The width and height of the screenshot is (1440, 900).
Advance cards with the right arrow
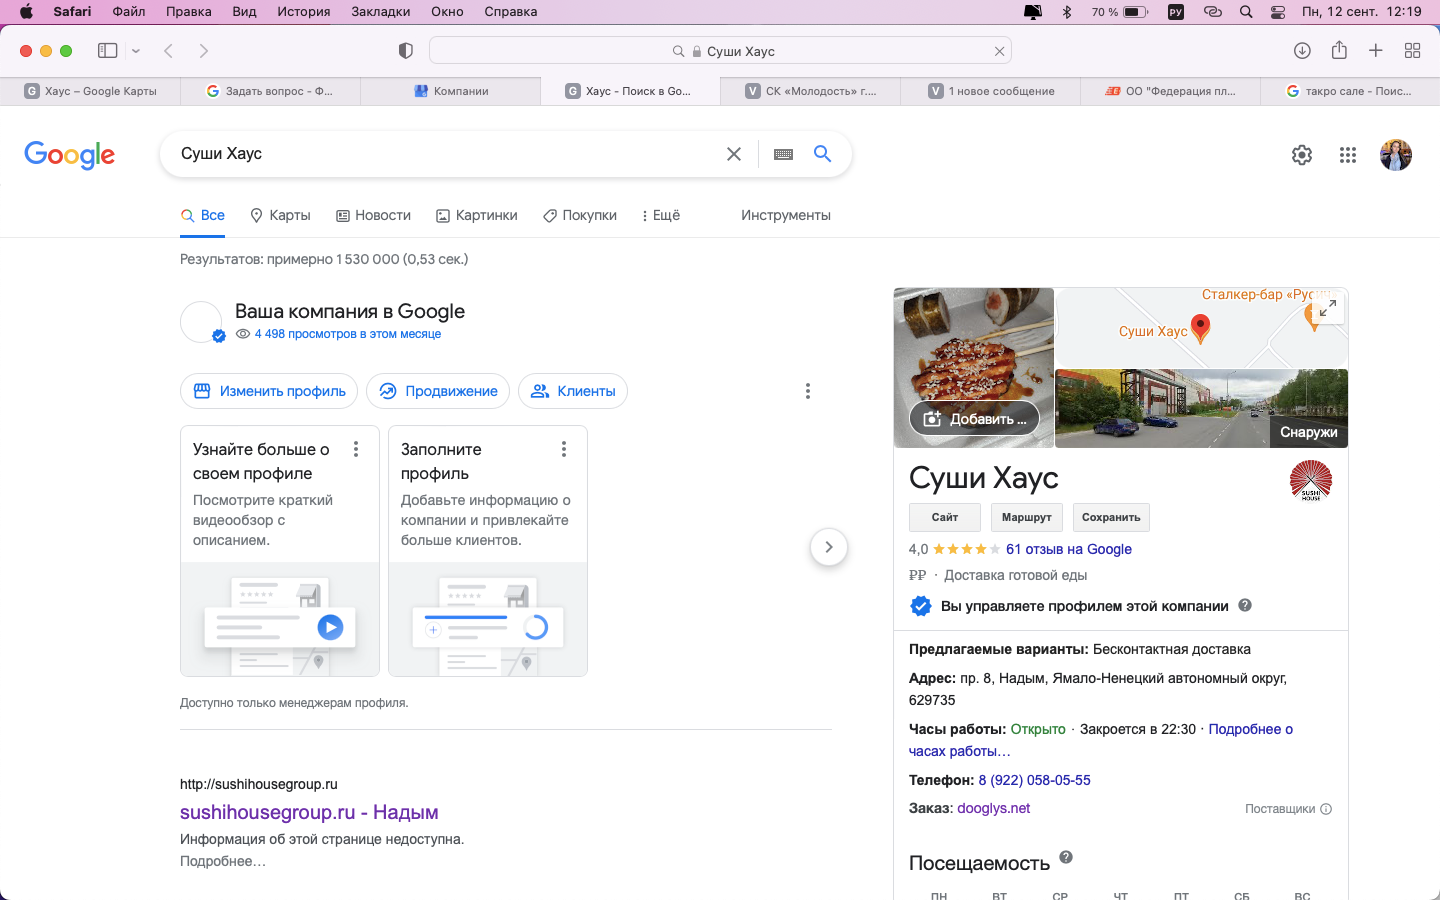tap(829, 547)
